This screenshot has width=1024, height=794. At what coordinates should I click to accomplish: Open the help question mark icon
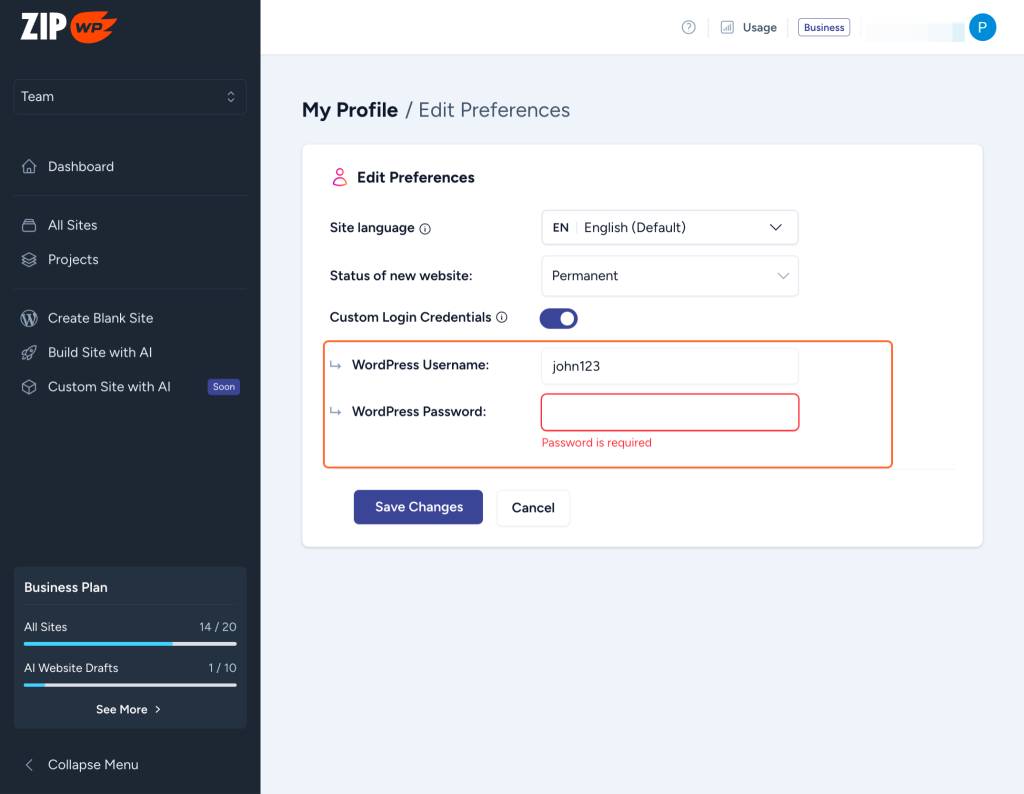(x=688, y=27)
